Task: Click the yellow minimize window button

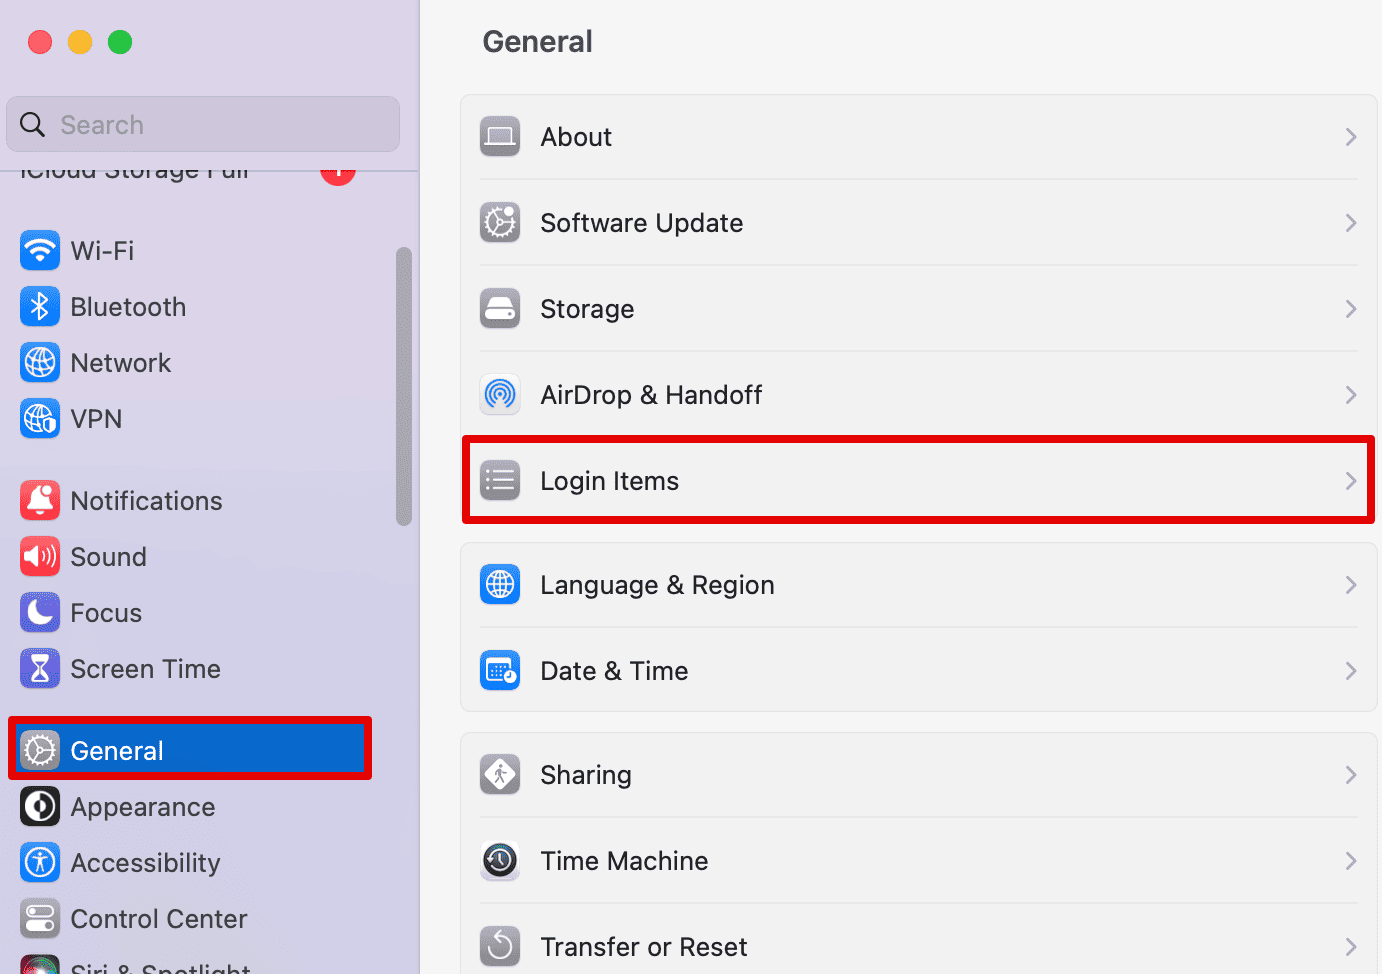Action: point(80,42)
